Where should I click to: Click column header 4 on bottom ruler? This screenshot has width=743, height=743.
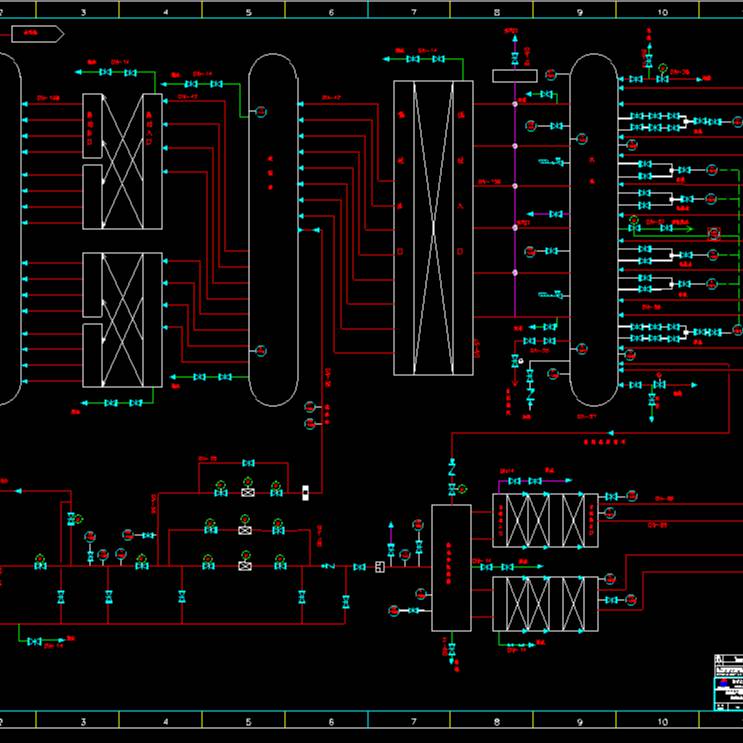pos(165,719)
